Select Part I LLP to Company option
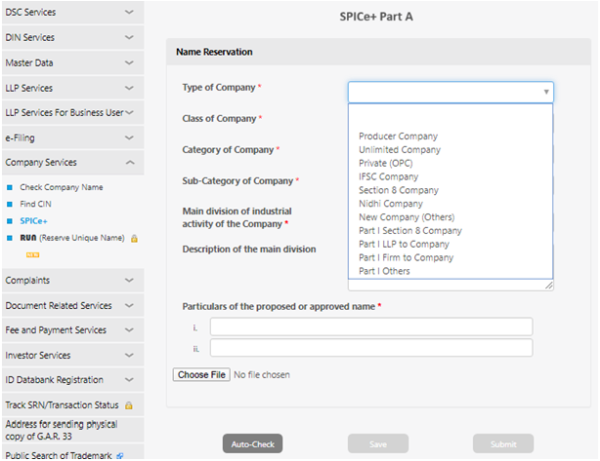The image size is (600, 461). pyautogui.click(x=403, y=244)
